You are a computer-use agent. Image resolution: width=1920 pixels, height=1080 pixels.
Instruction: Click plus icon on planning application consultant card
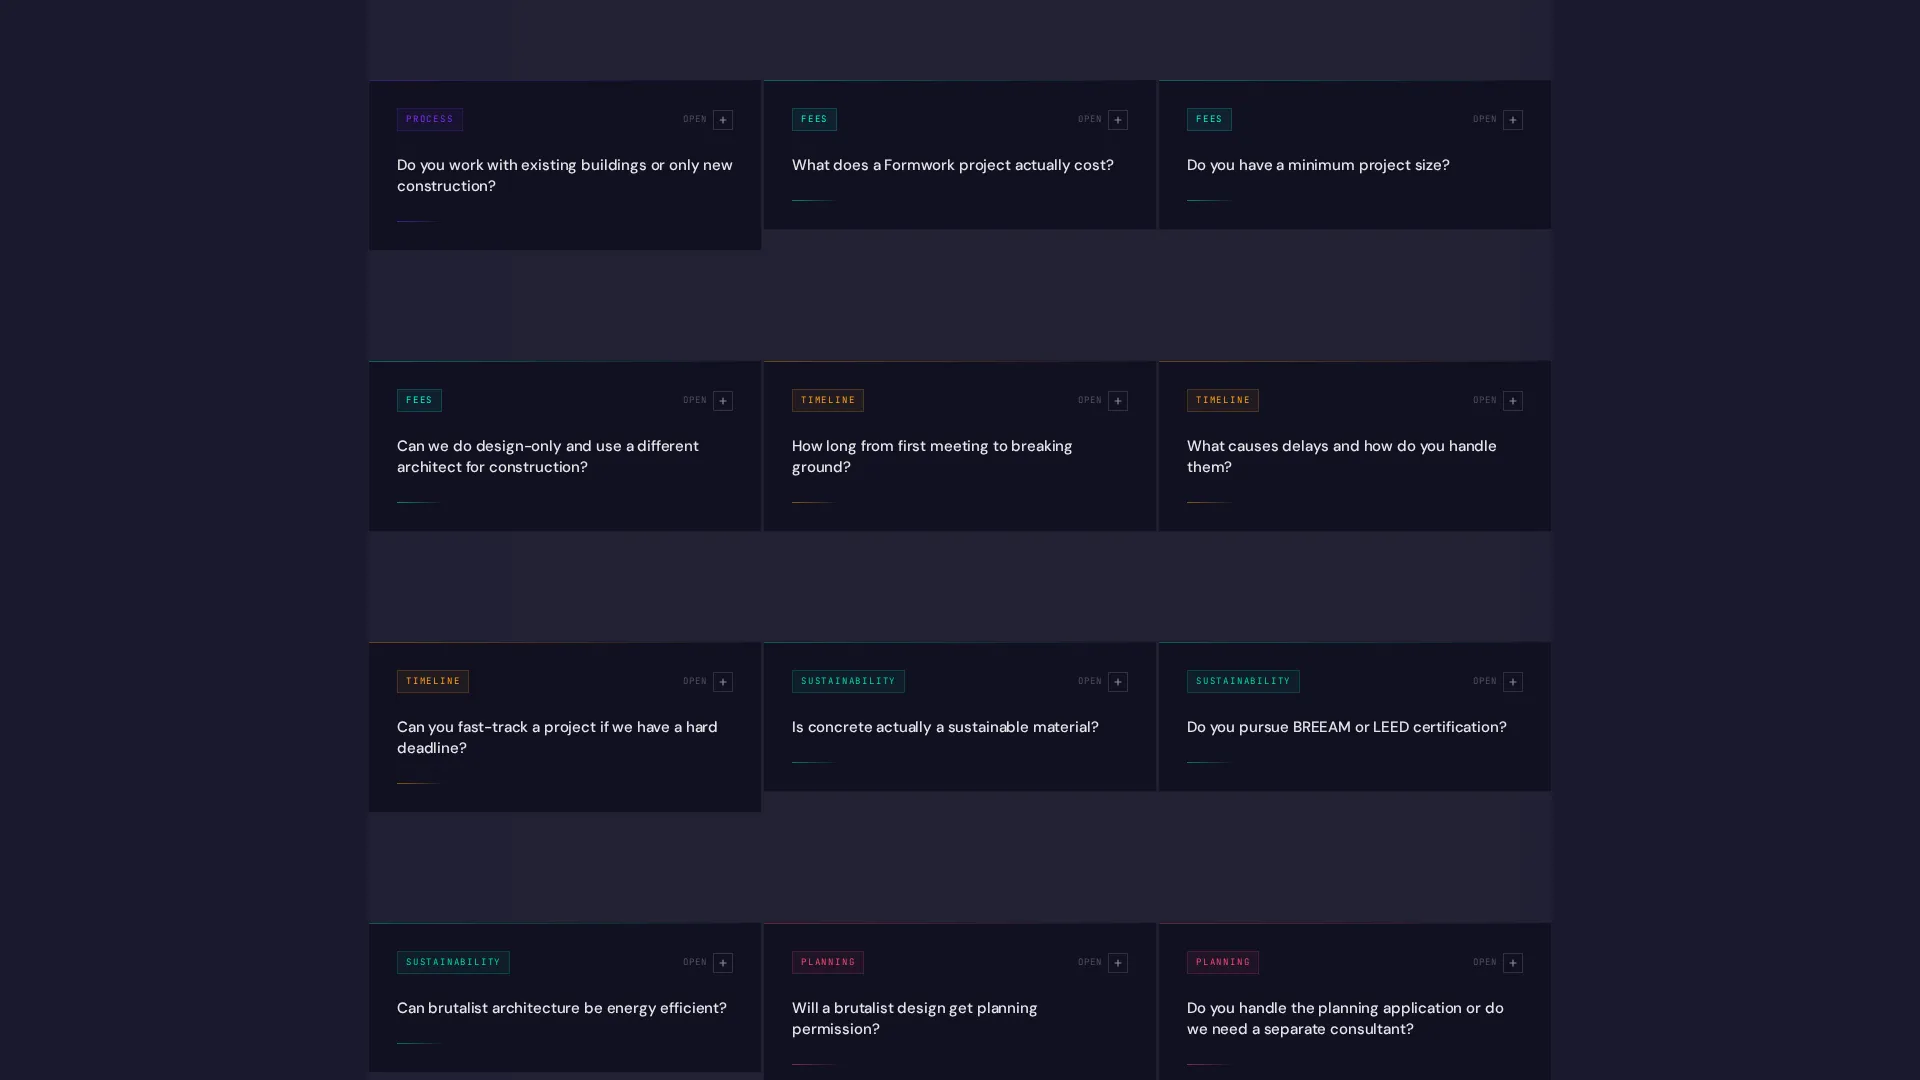click(x=1512, y=963)
